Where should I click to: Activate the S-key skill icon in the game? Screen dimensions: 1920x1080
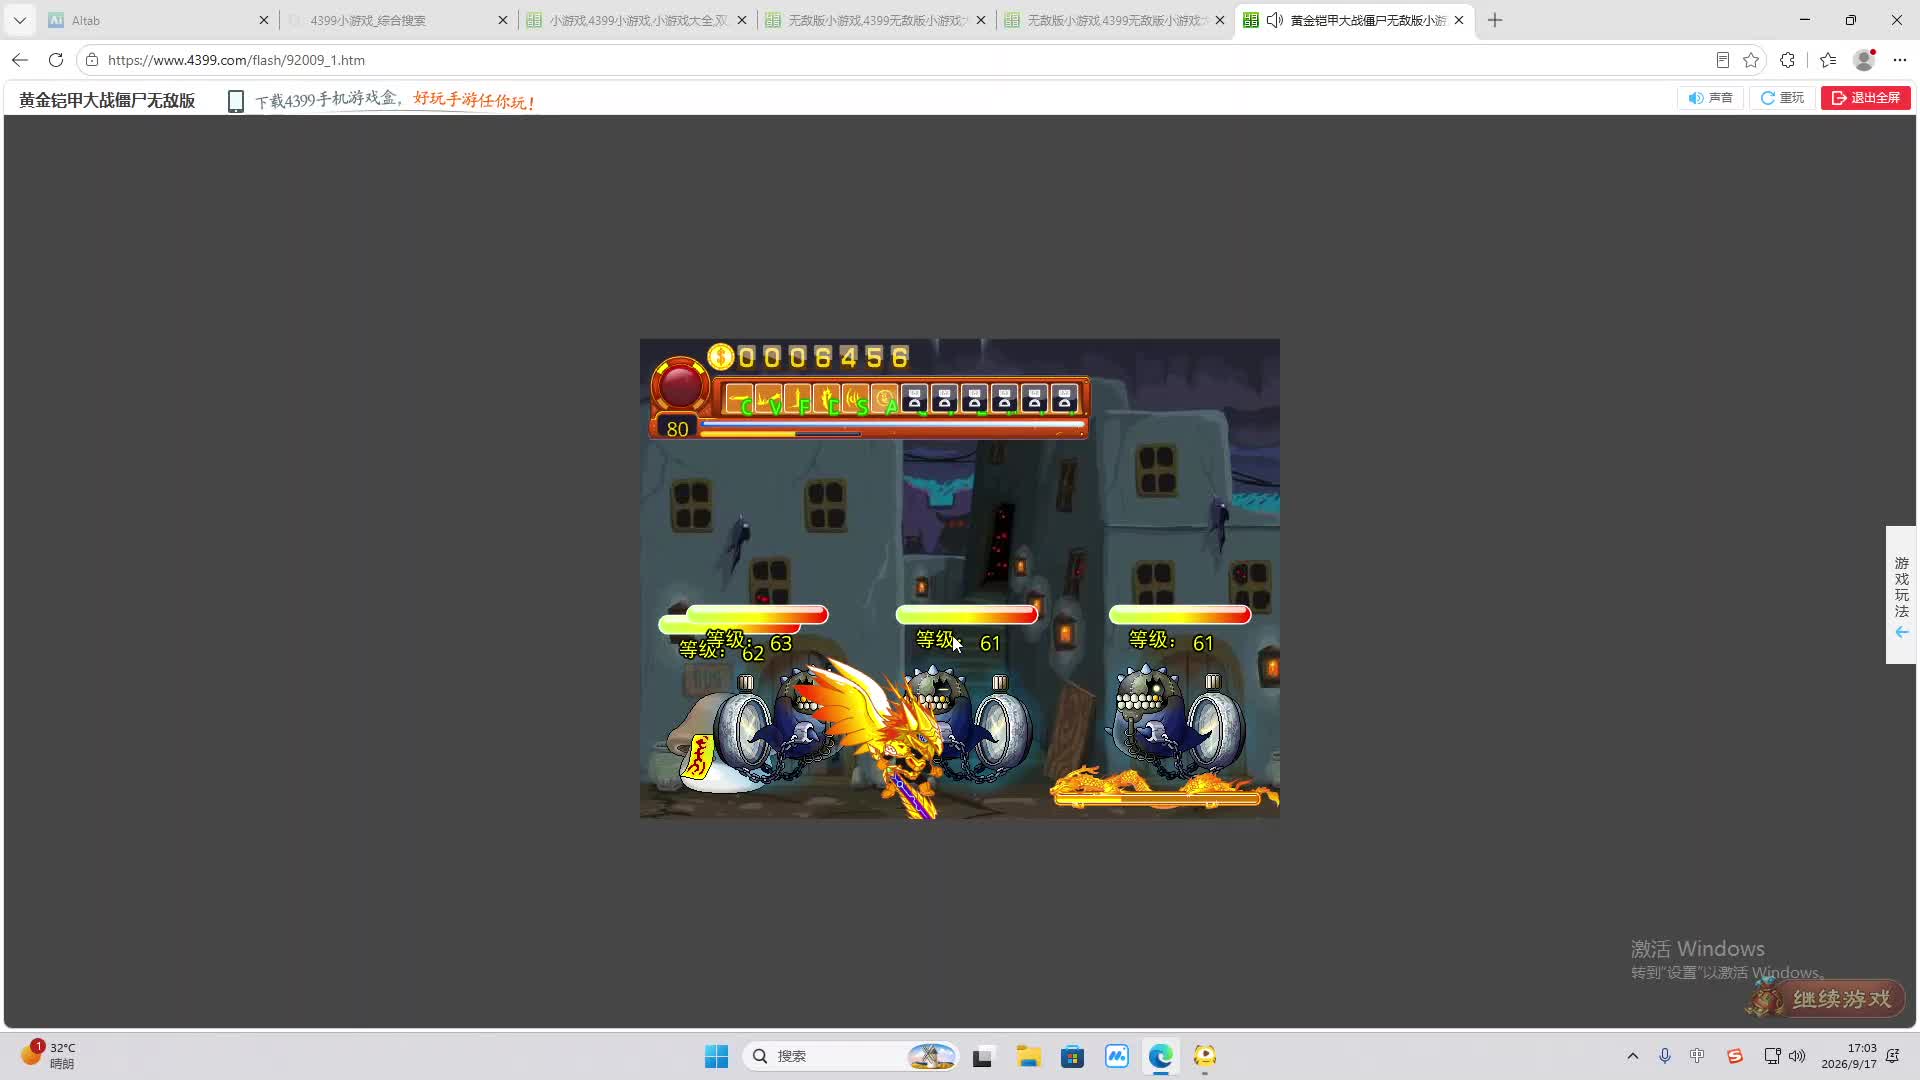click(856, 400)
